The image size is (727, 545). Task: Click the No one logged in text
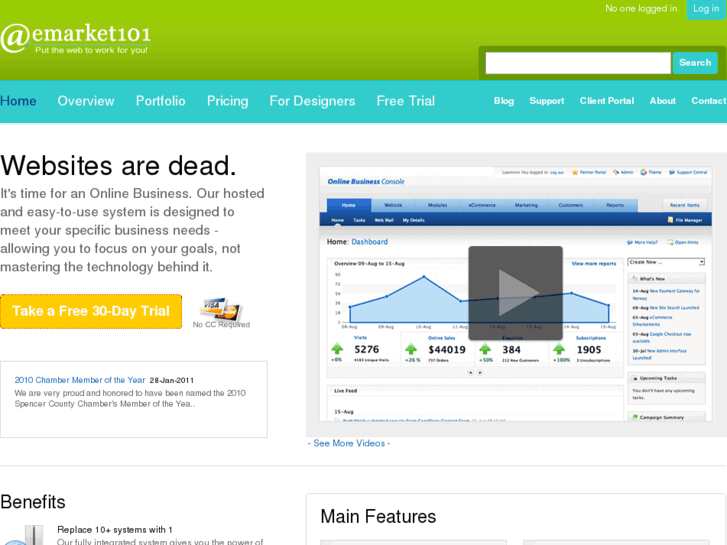(x=642, y=9)
